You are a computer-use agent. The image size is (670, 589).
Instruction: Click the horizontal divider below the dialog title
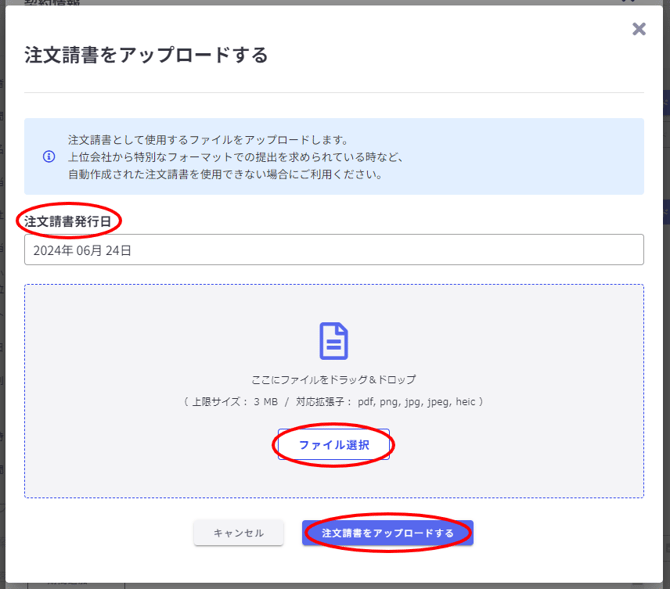[x=333, y=93]
